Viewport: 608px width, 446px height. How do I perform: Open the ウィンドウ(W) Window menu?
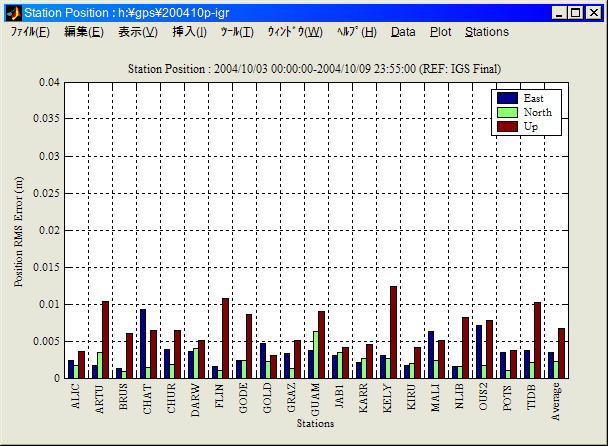[x=294, y=32]
